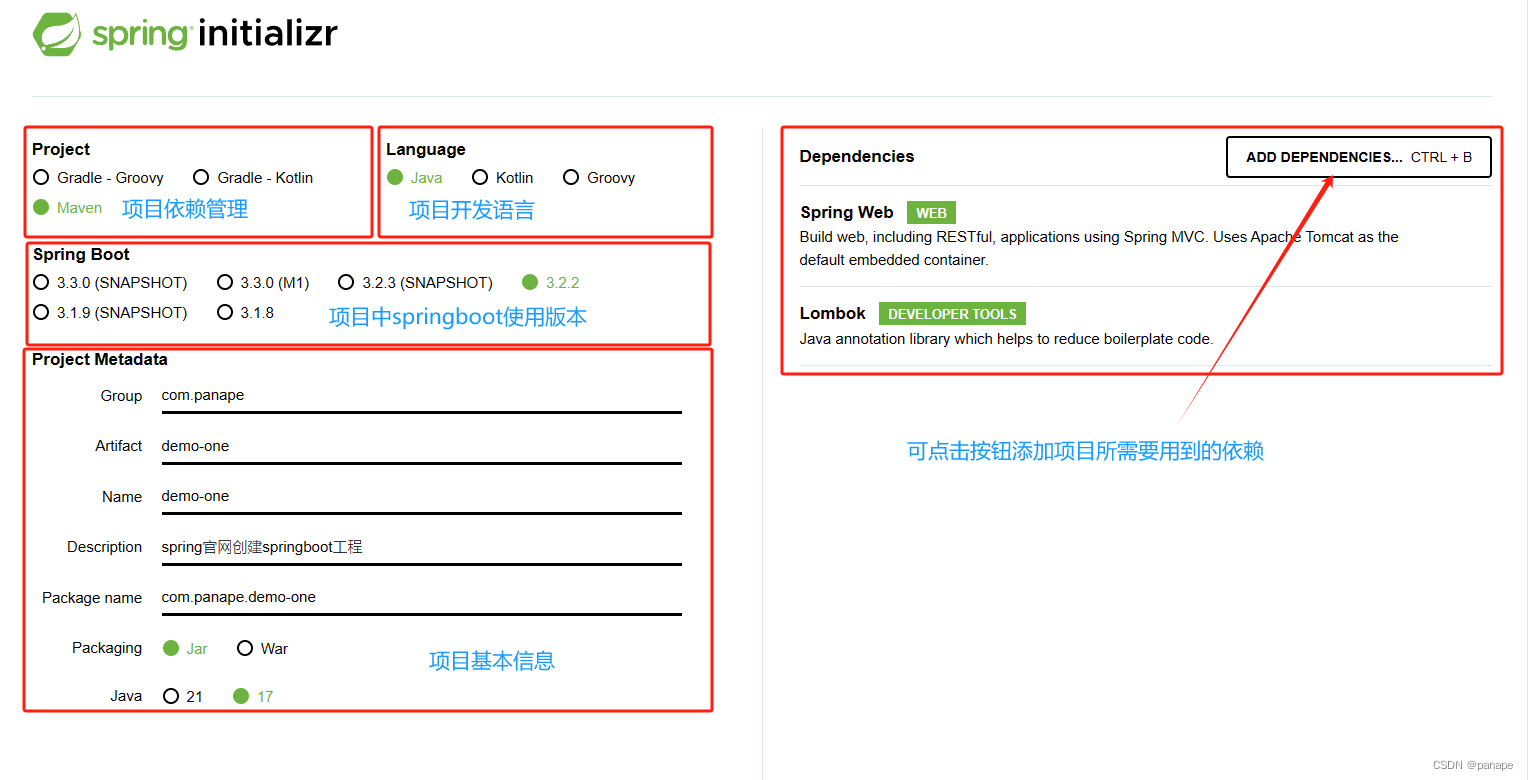Select Jar packaging

(x=185, y=649)
